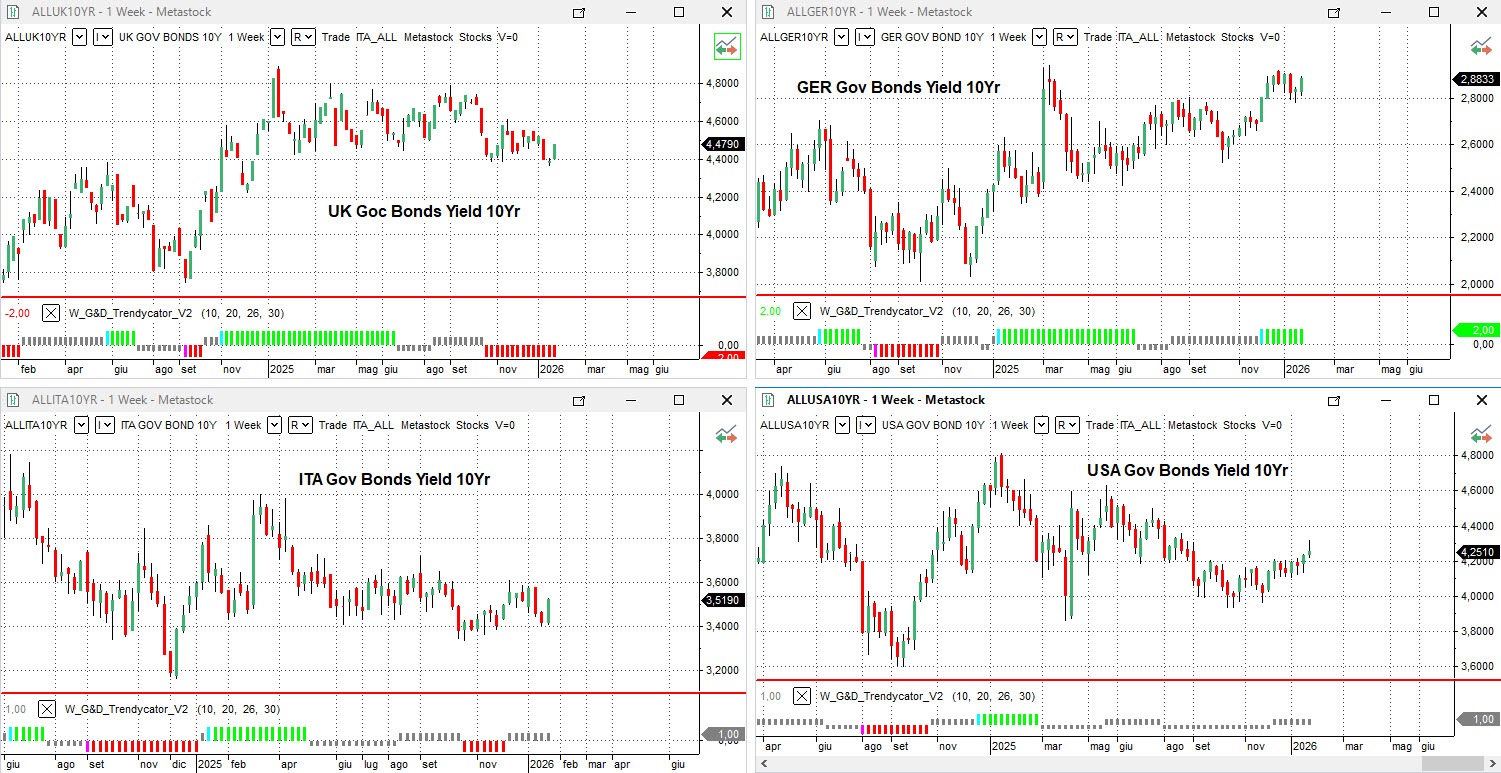Click the trade arrows icon in UK chart
Screen dimensions: 1501x773
click(x=726, y=46)
